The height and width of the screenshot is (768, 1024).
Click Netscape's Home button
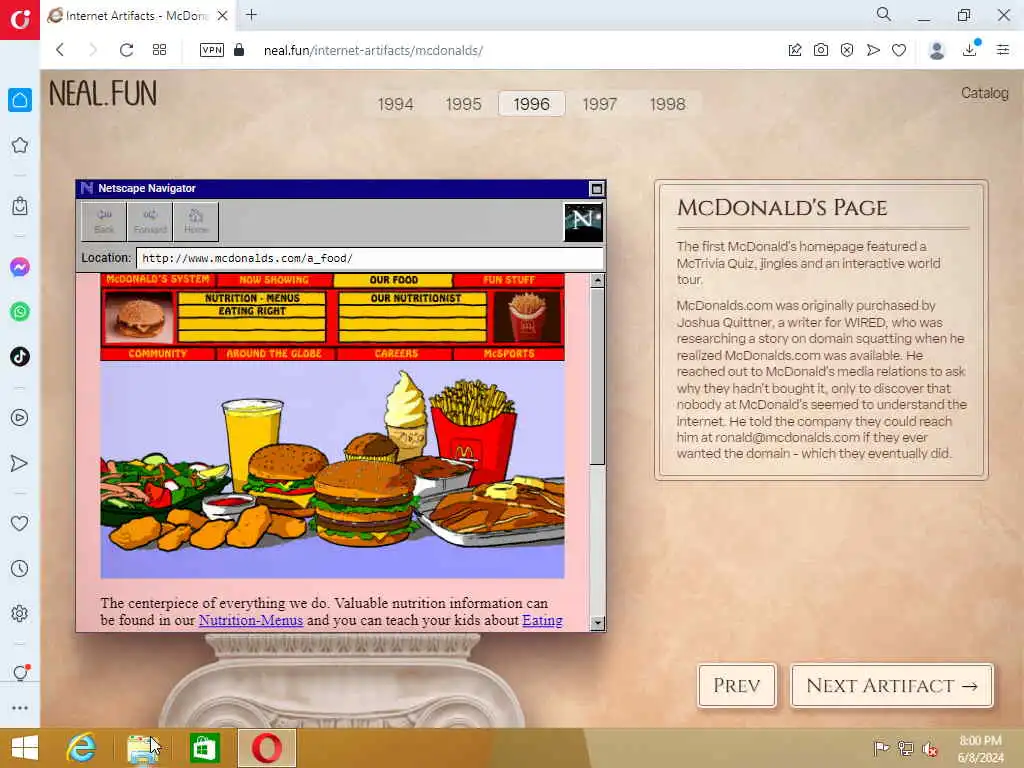pos(196,221)
